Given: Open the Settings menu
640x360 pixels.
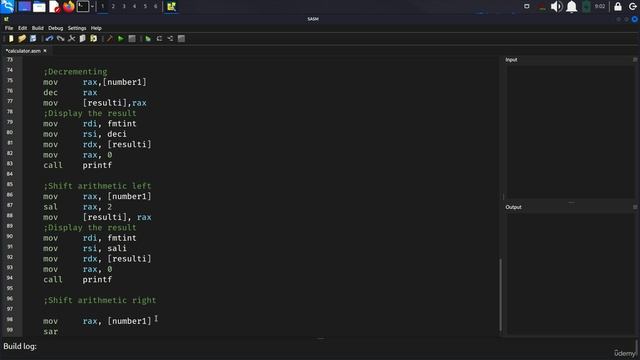Looking at the screenshot, I should [77, 28].
